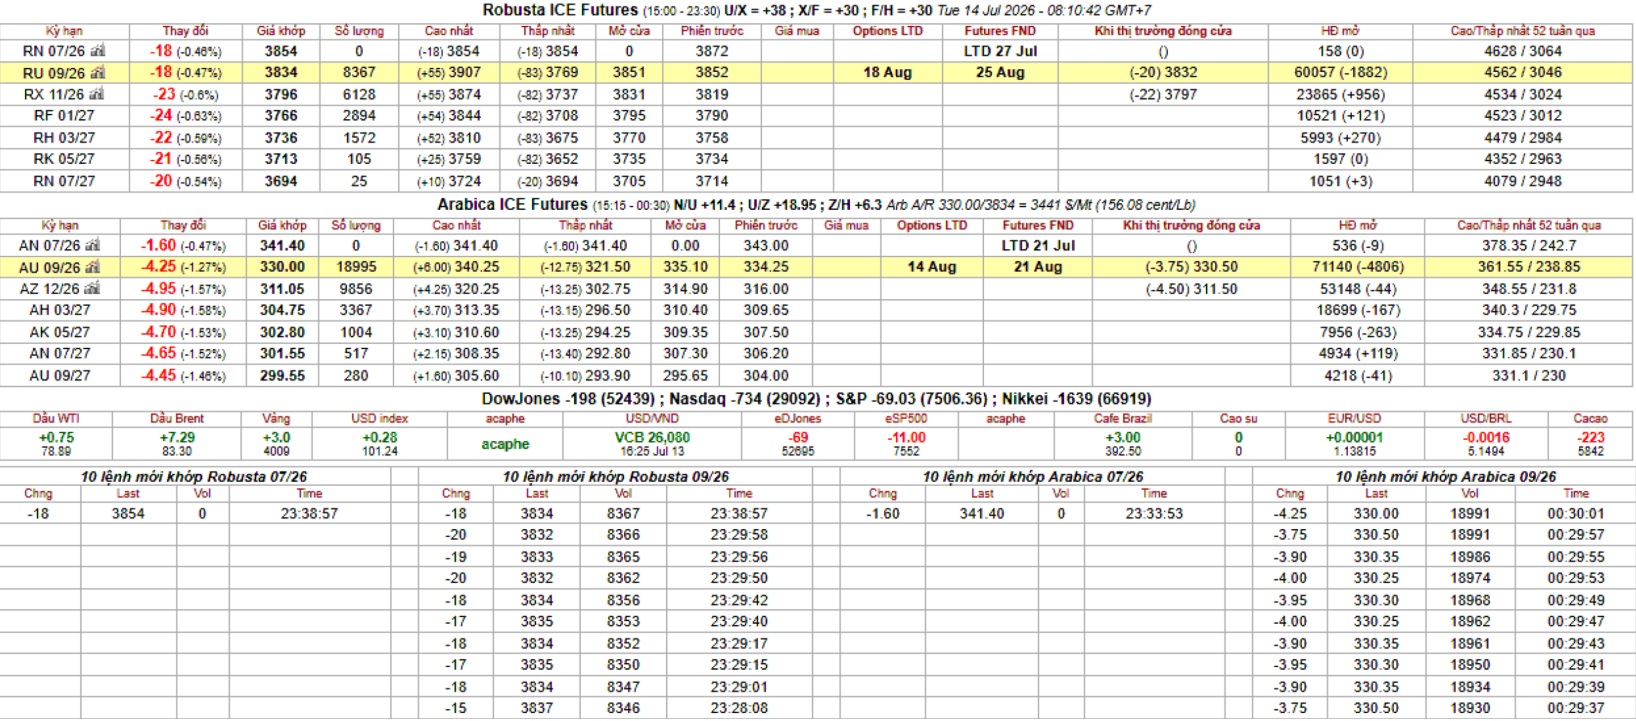
Task: Select the AK 05/27 Arabica contract label
Action: [x=59, y=332]
